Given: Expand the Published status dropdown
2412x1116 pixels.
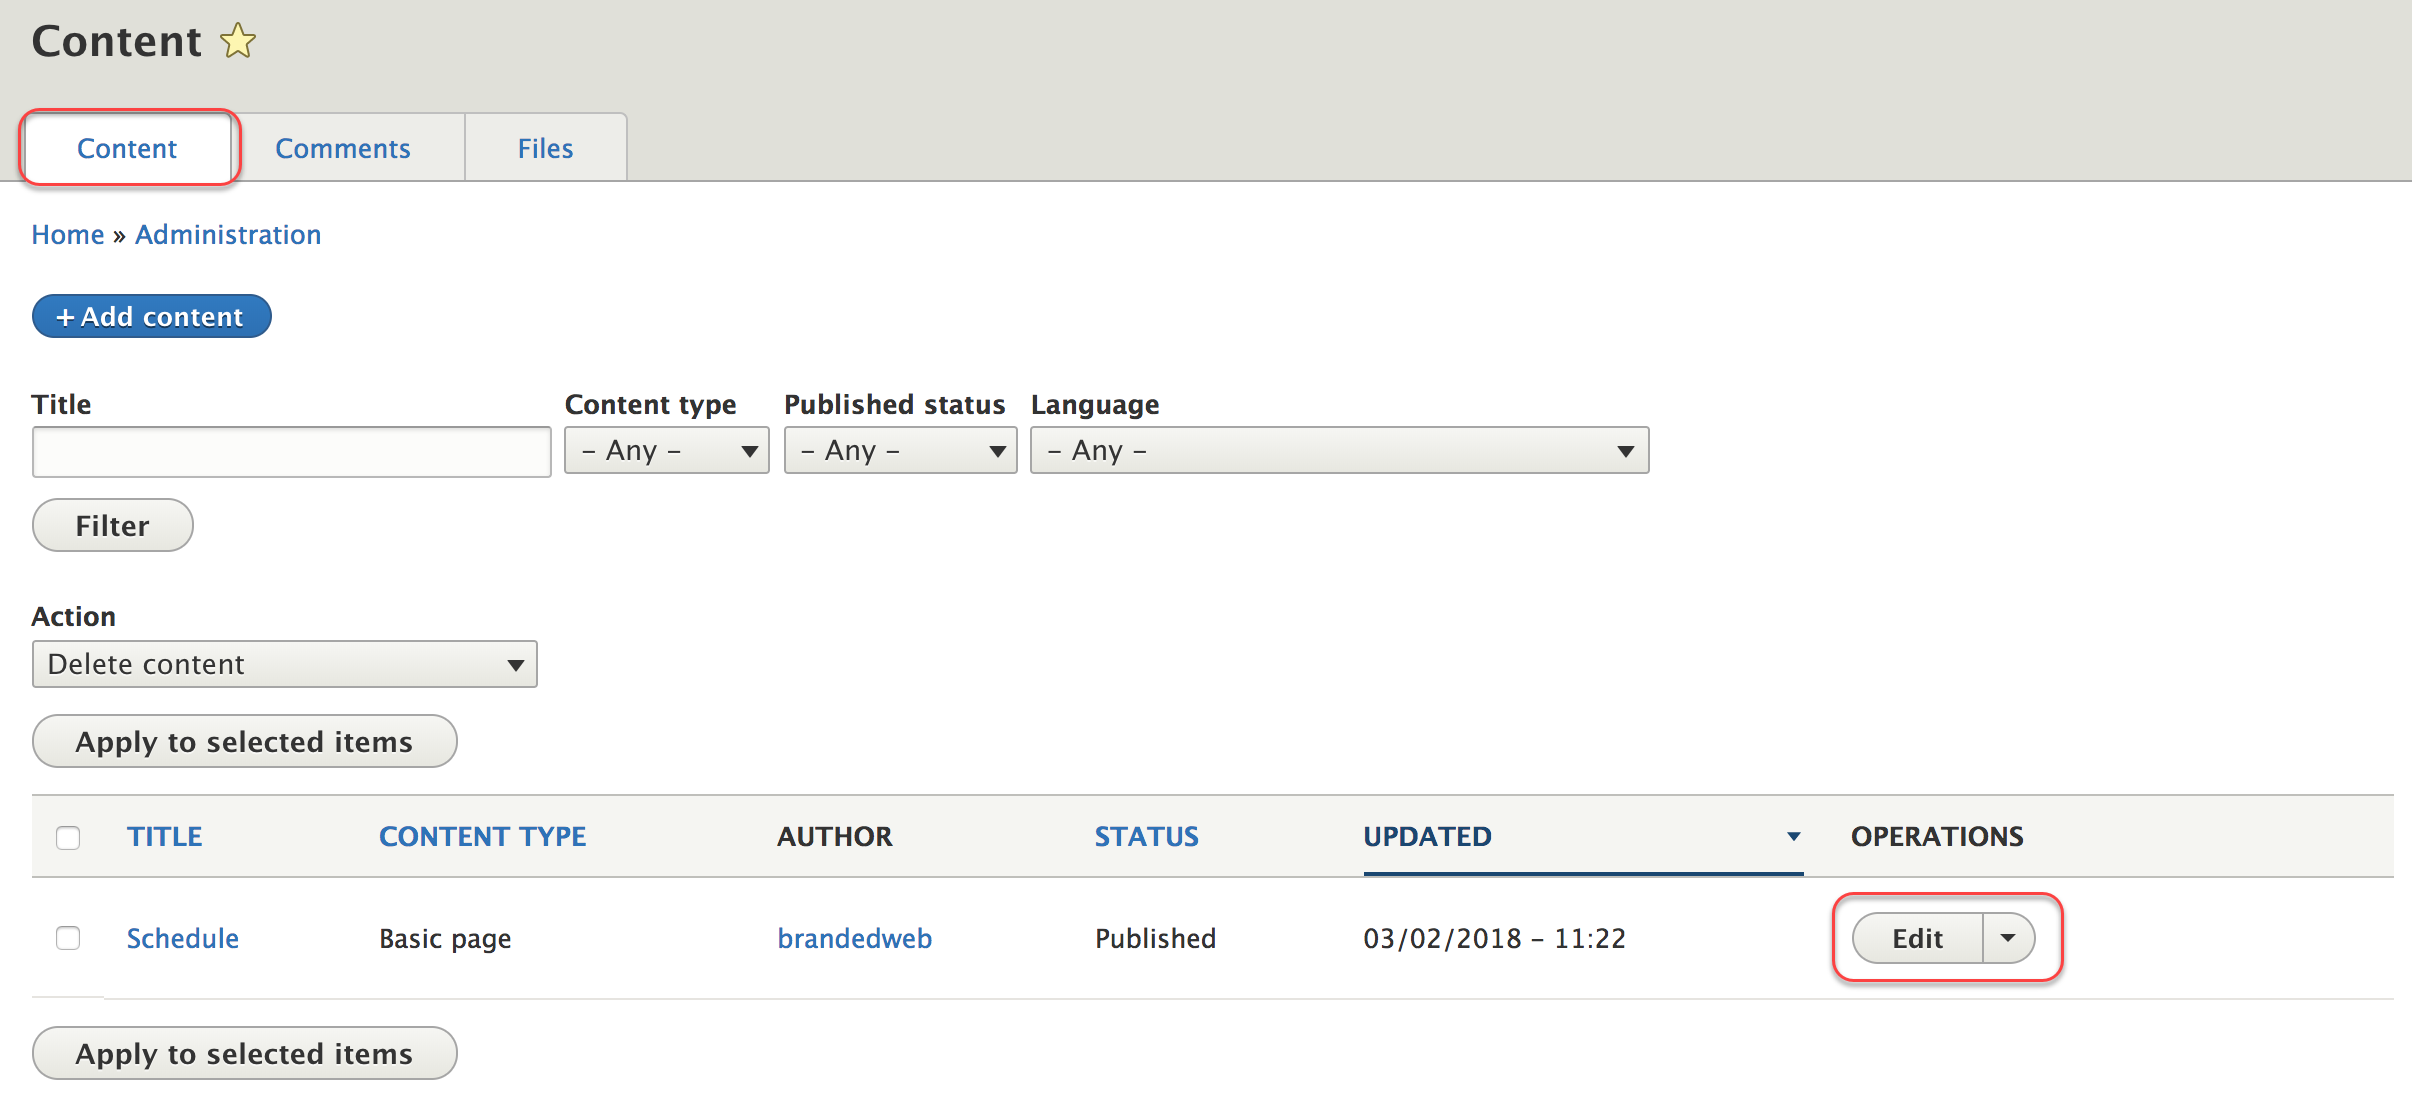Looking at the screenshot, I should pos(900,451).
